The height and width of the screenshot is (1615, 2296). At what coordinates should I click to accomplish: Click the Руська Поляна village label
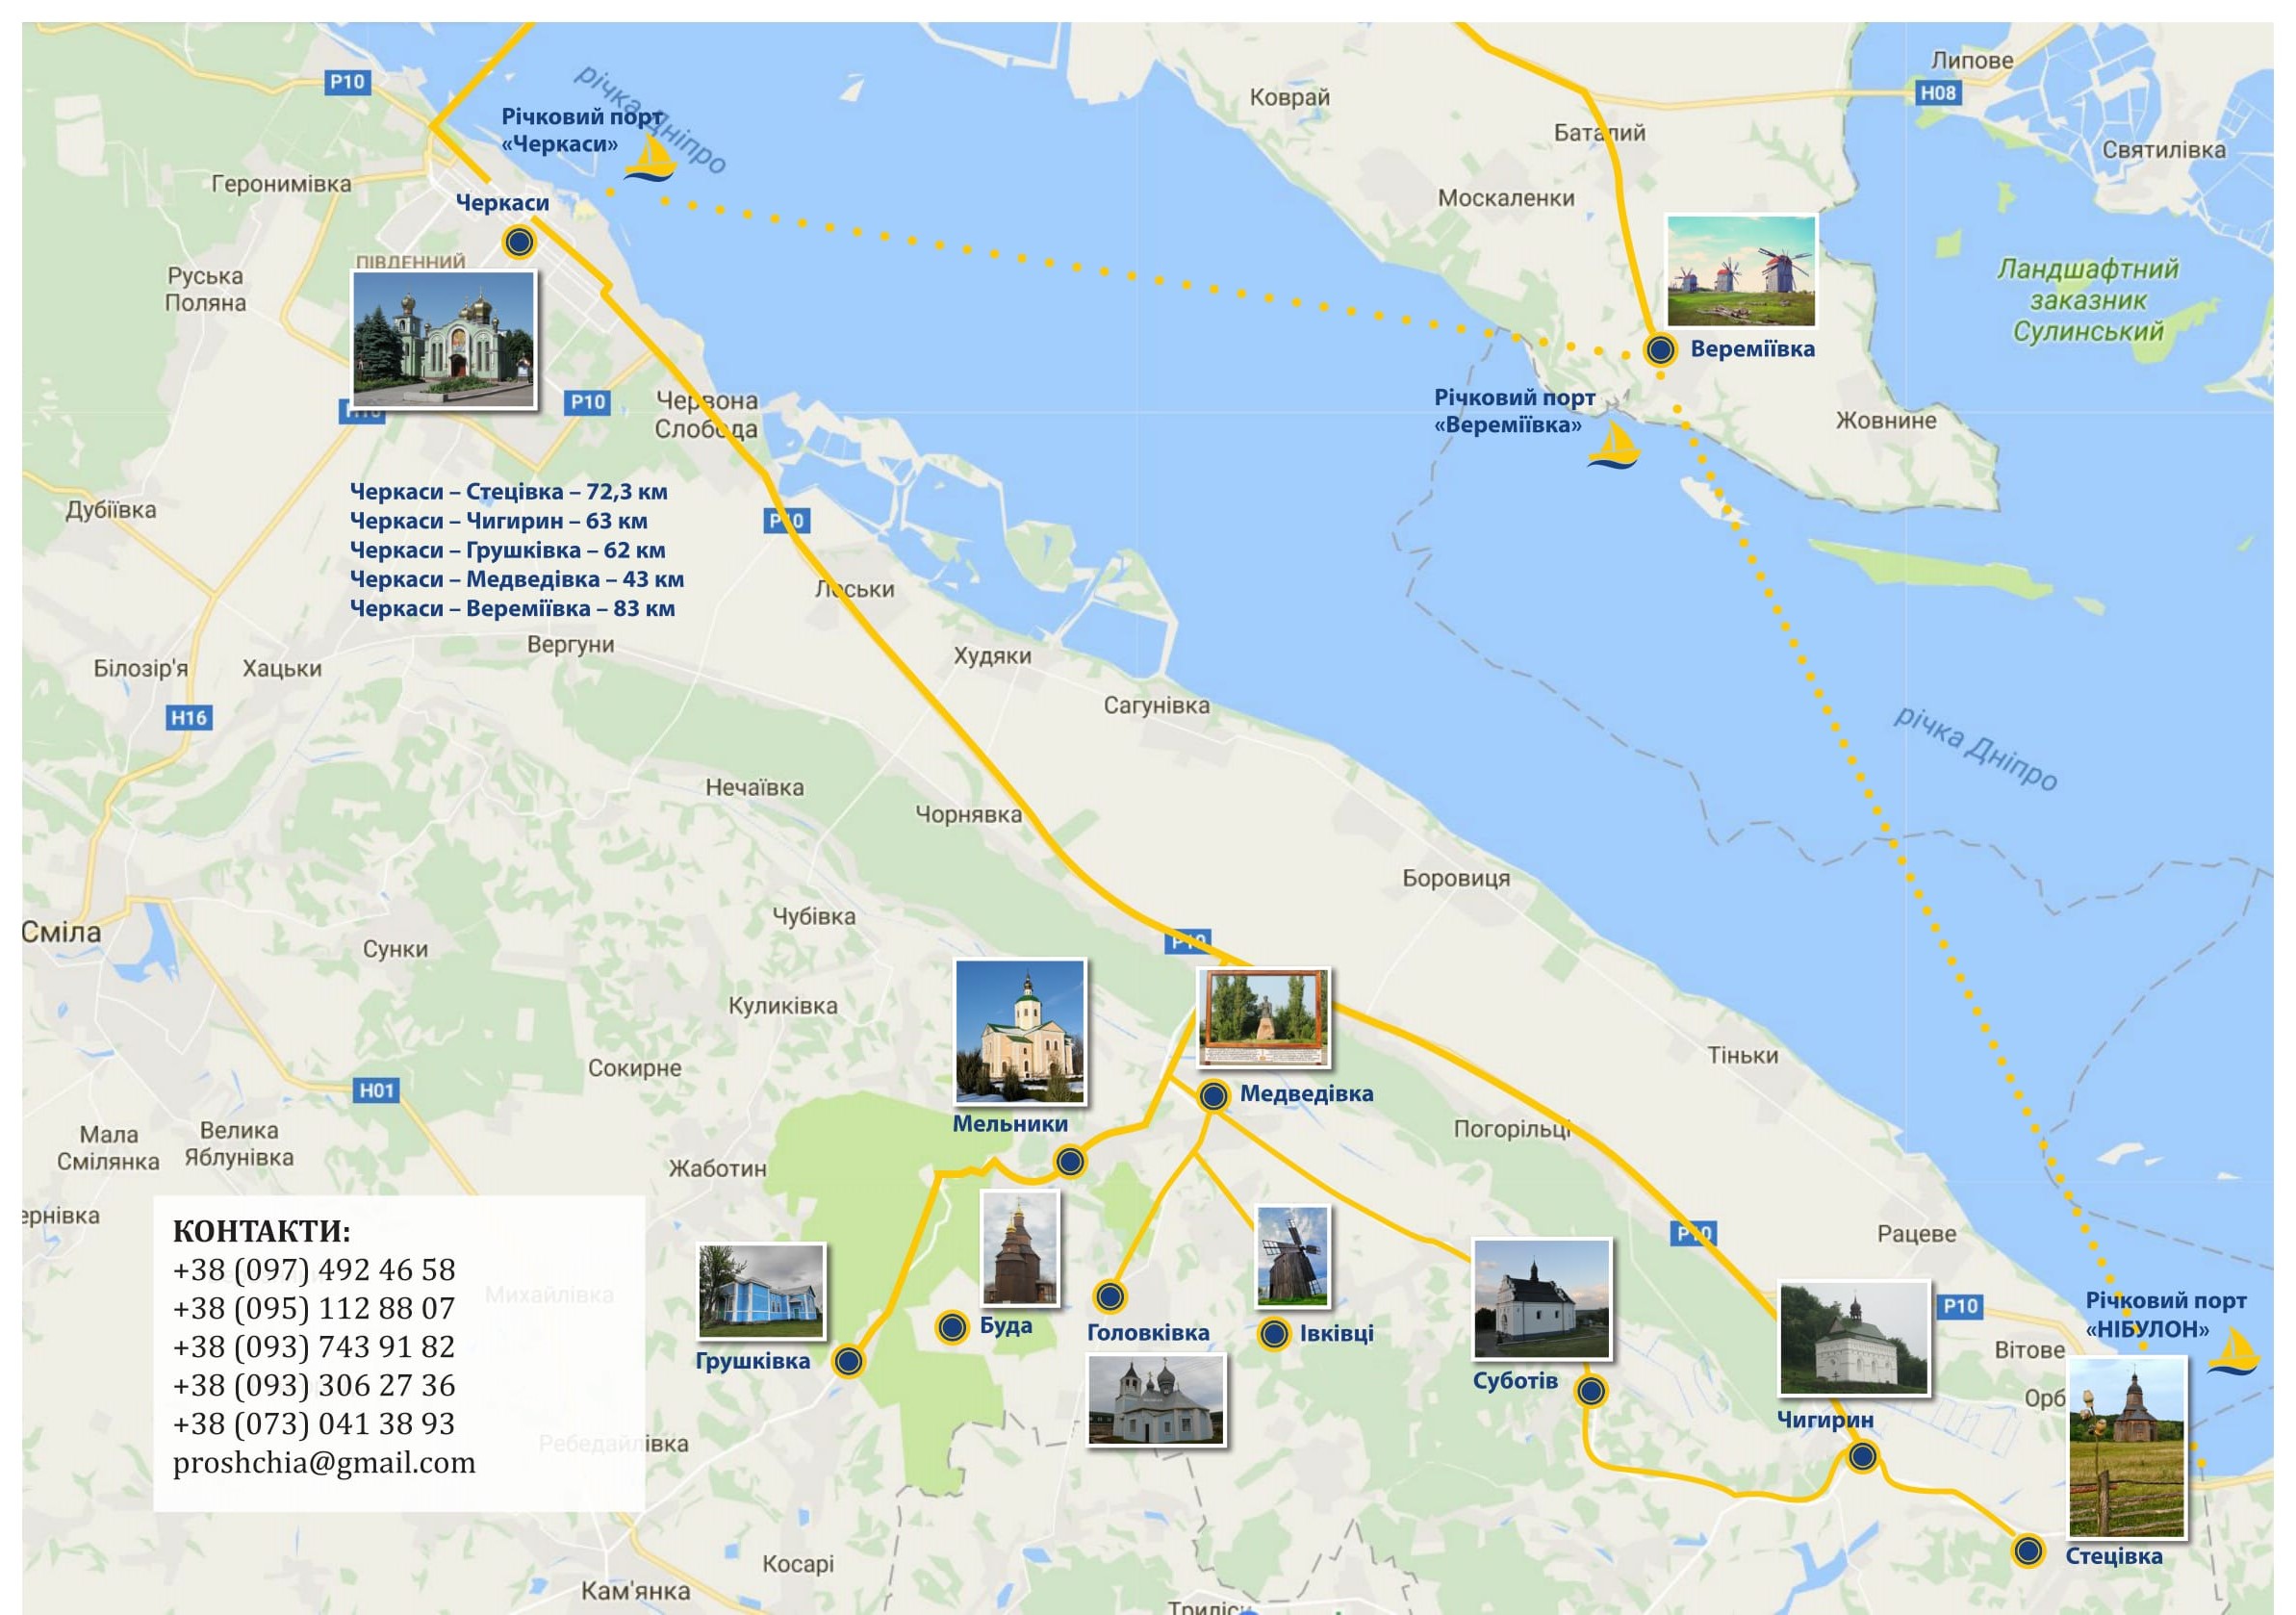tap(206, 289)
